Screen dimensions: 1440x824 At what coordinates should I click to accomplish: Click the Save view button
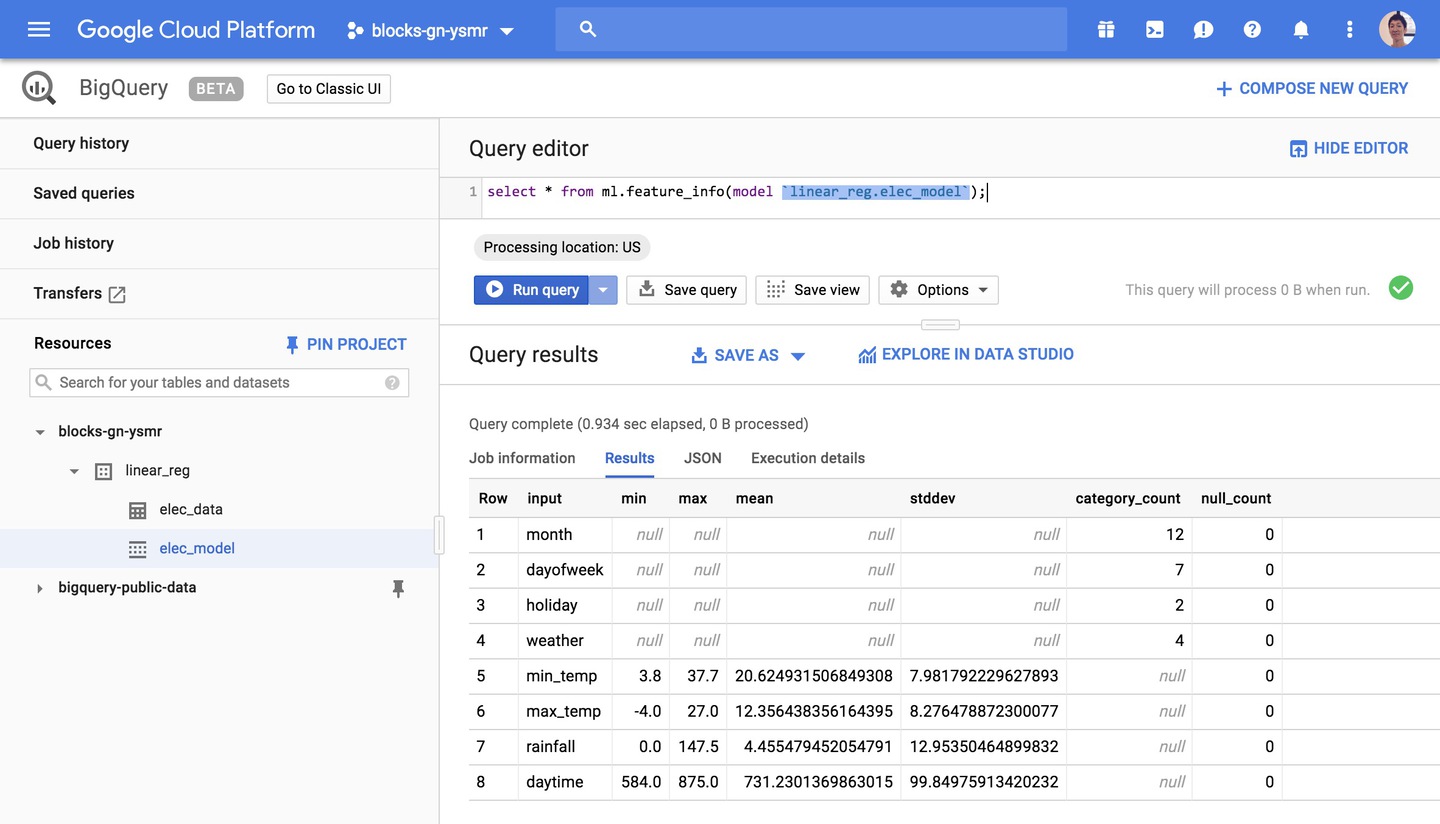pyautogui.click(x=813, y=290)
